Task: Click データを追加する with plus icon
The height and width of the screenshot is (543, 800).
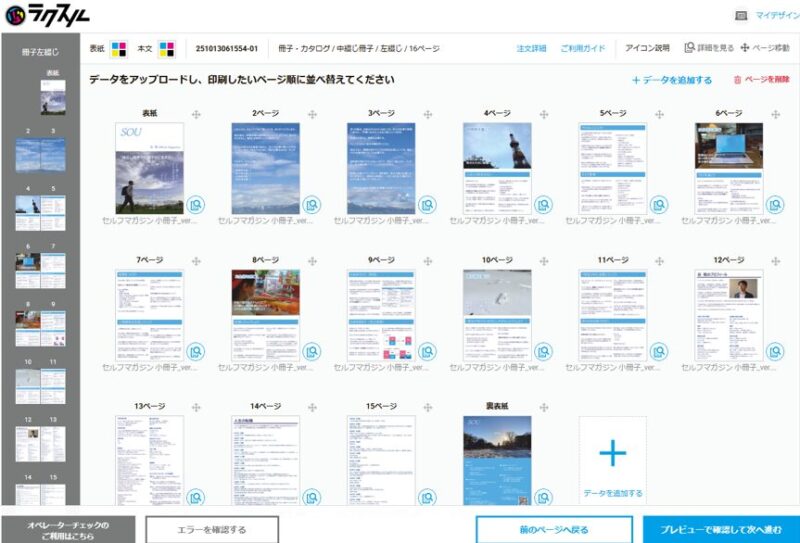Action: click(x=672, y=80)
